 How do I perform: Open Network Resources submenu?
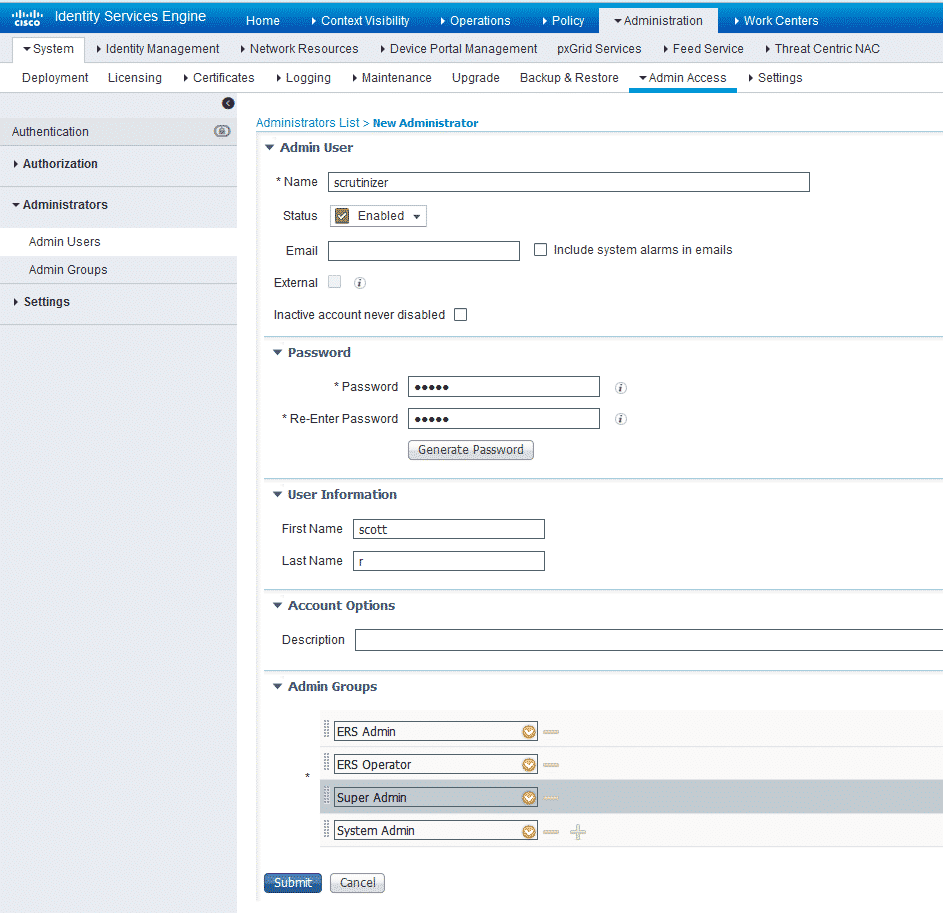[x=299, y=49]
